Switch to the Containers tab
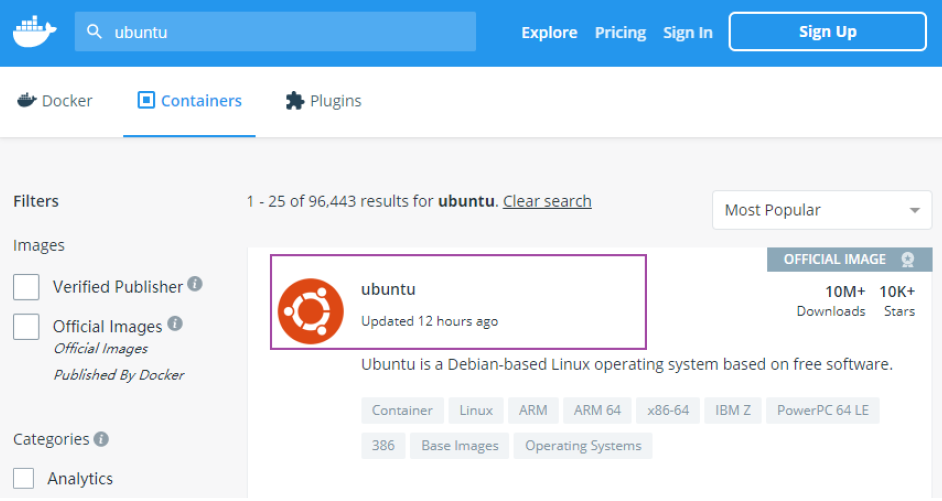 (189, 100)
